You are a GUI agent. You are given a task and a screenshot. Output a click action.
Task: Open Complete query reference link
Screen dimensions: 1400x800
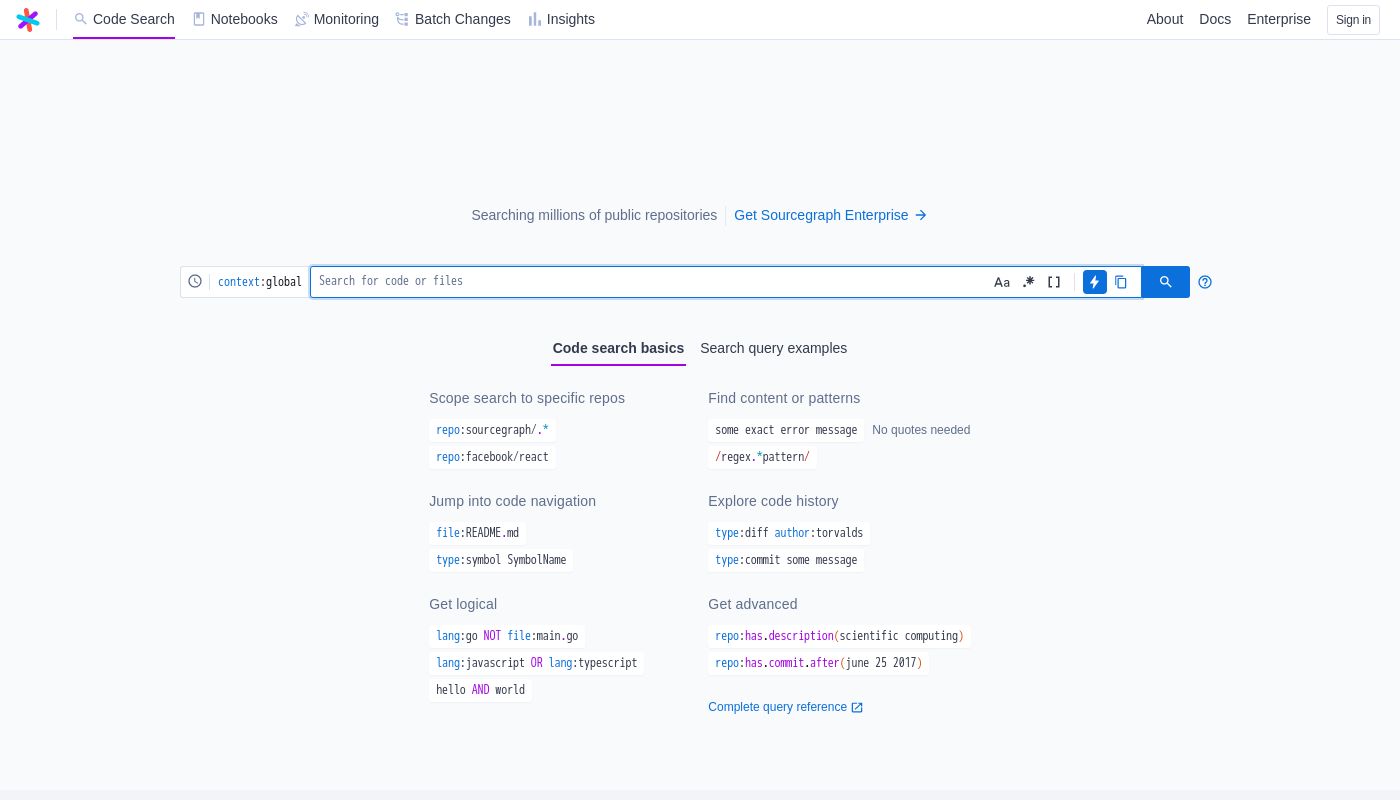(785, 707)
